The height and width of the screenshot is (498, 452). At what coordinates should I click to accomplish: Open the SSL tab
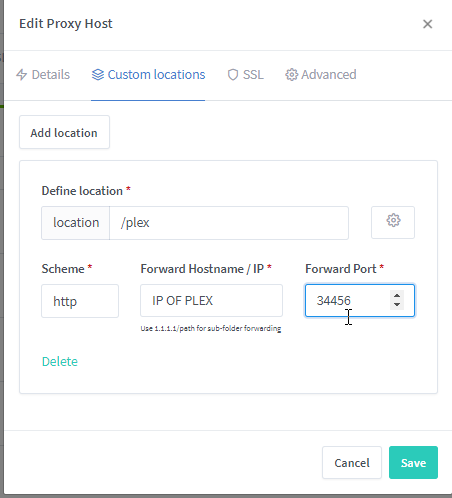246,75
